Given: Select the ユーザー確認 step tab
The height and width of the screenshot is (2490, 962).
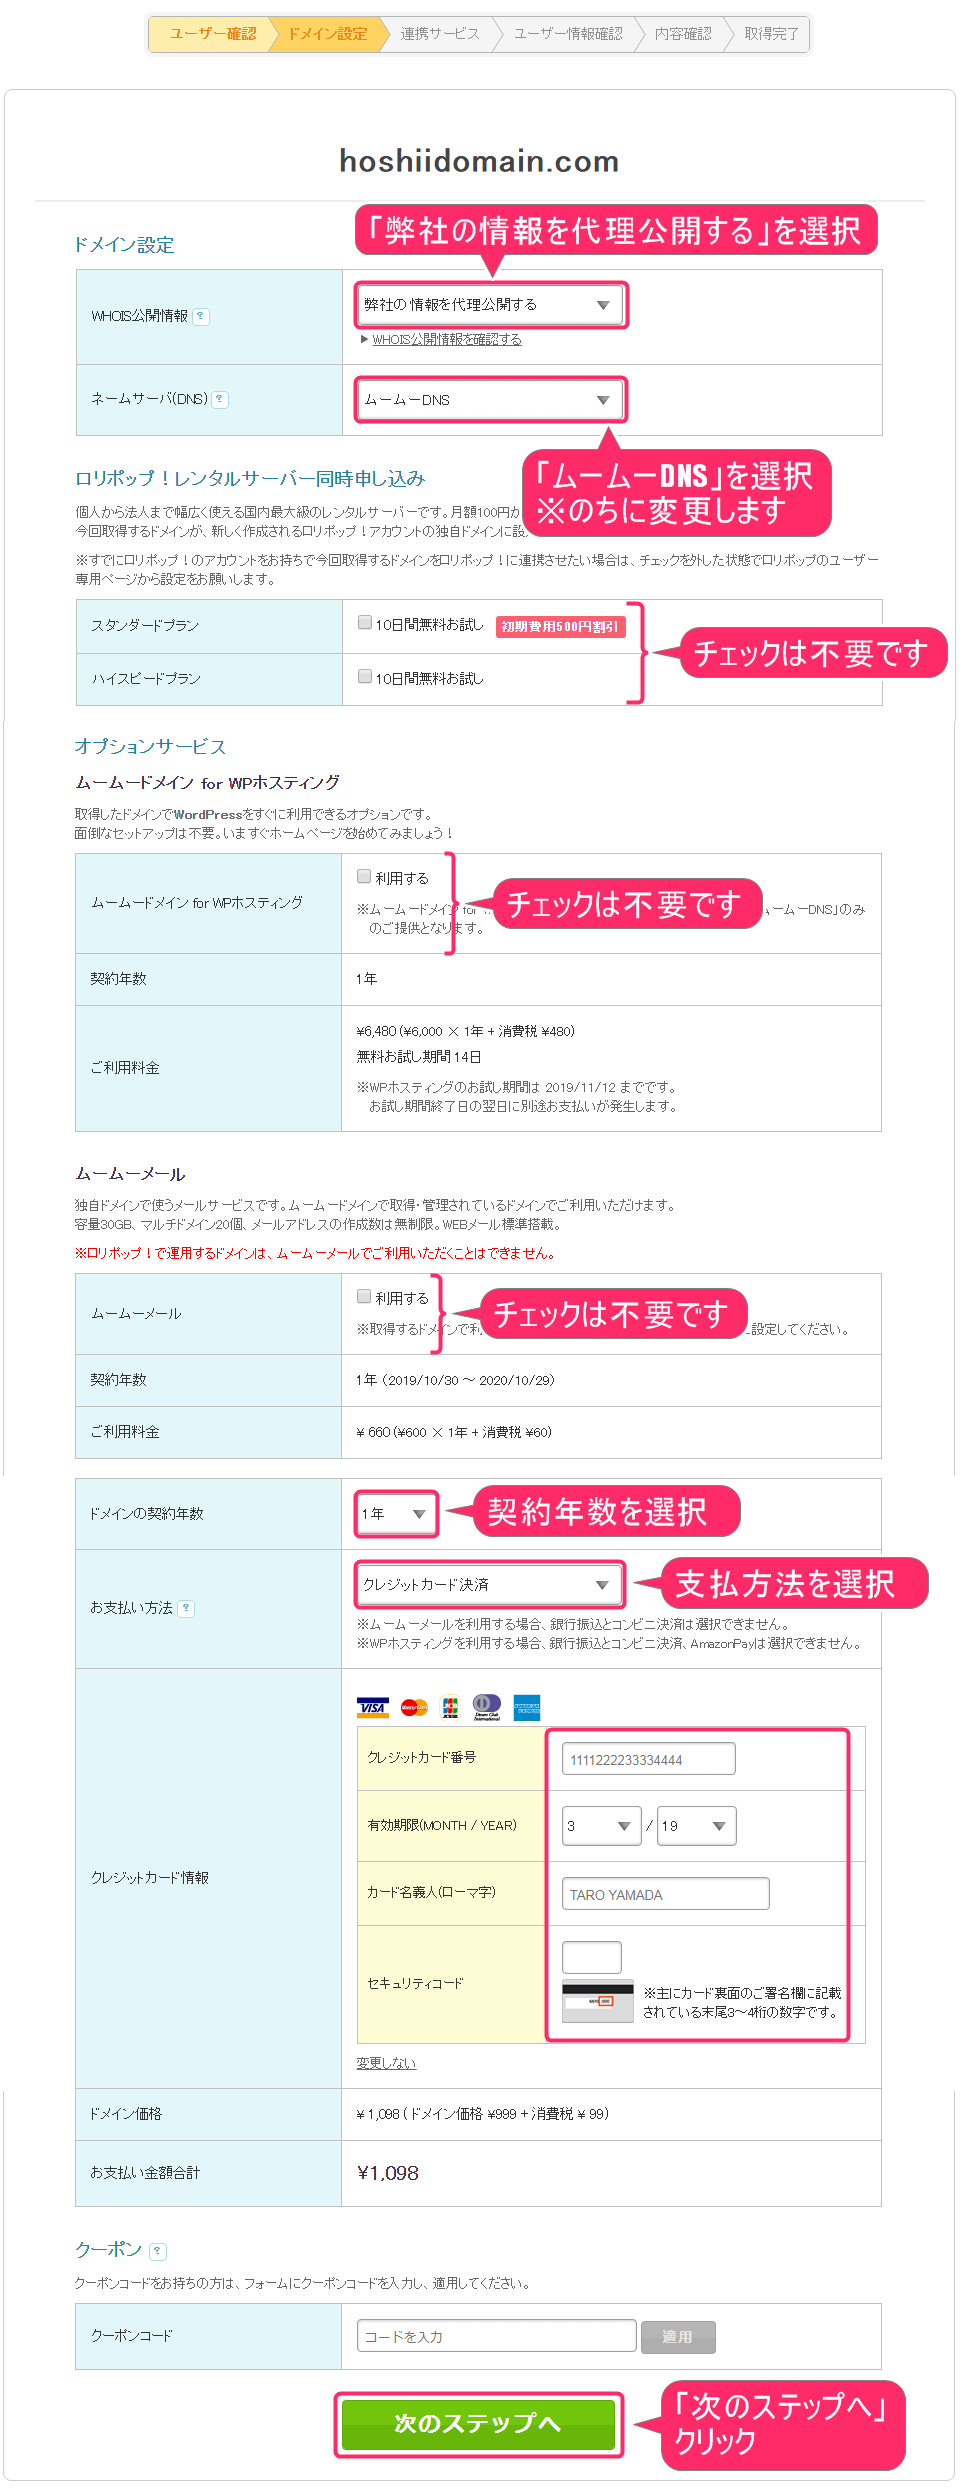Looking at the screenshot, I should click(x=212, y=34).
